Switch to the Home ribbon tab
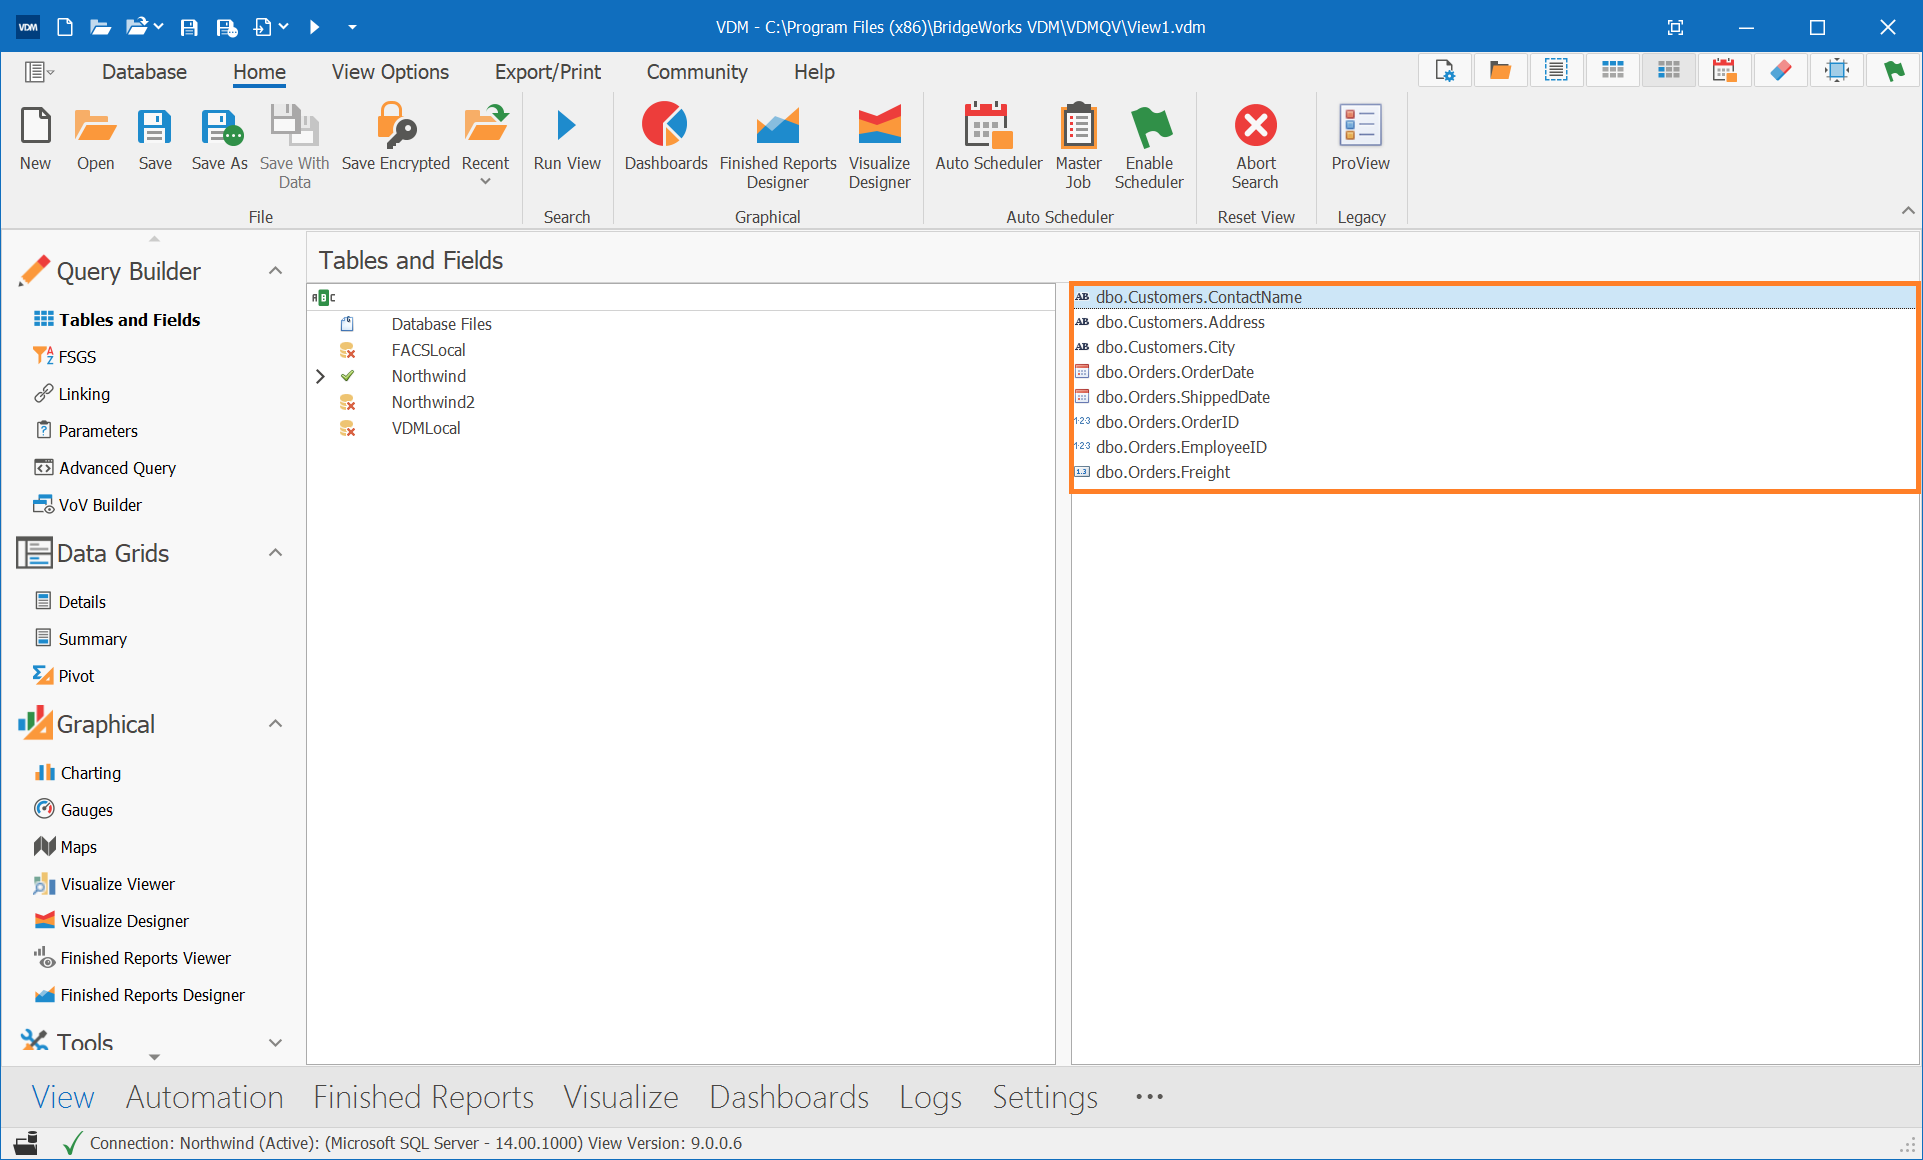The height and width of the screenshot is (1160, 1923). (259, 72)
